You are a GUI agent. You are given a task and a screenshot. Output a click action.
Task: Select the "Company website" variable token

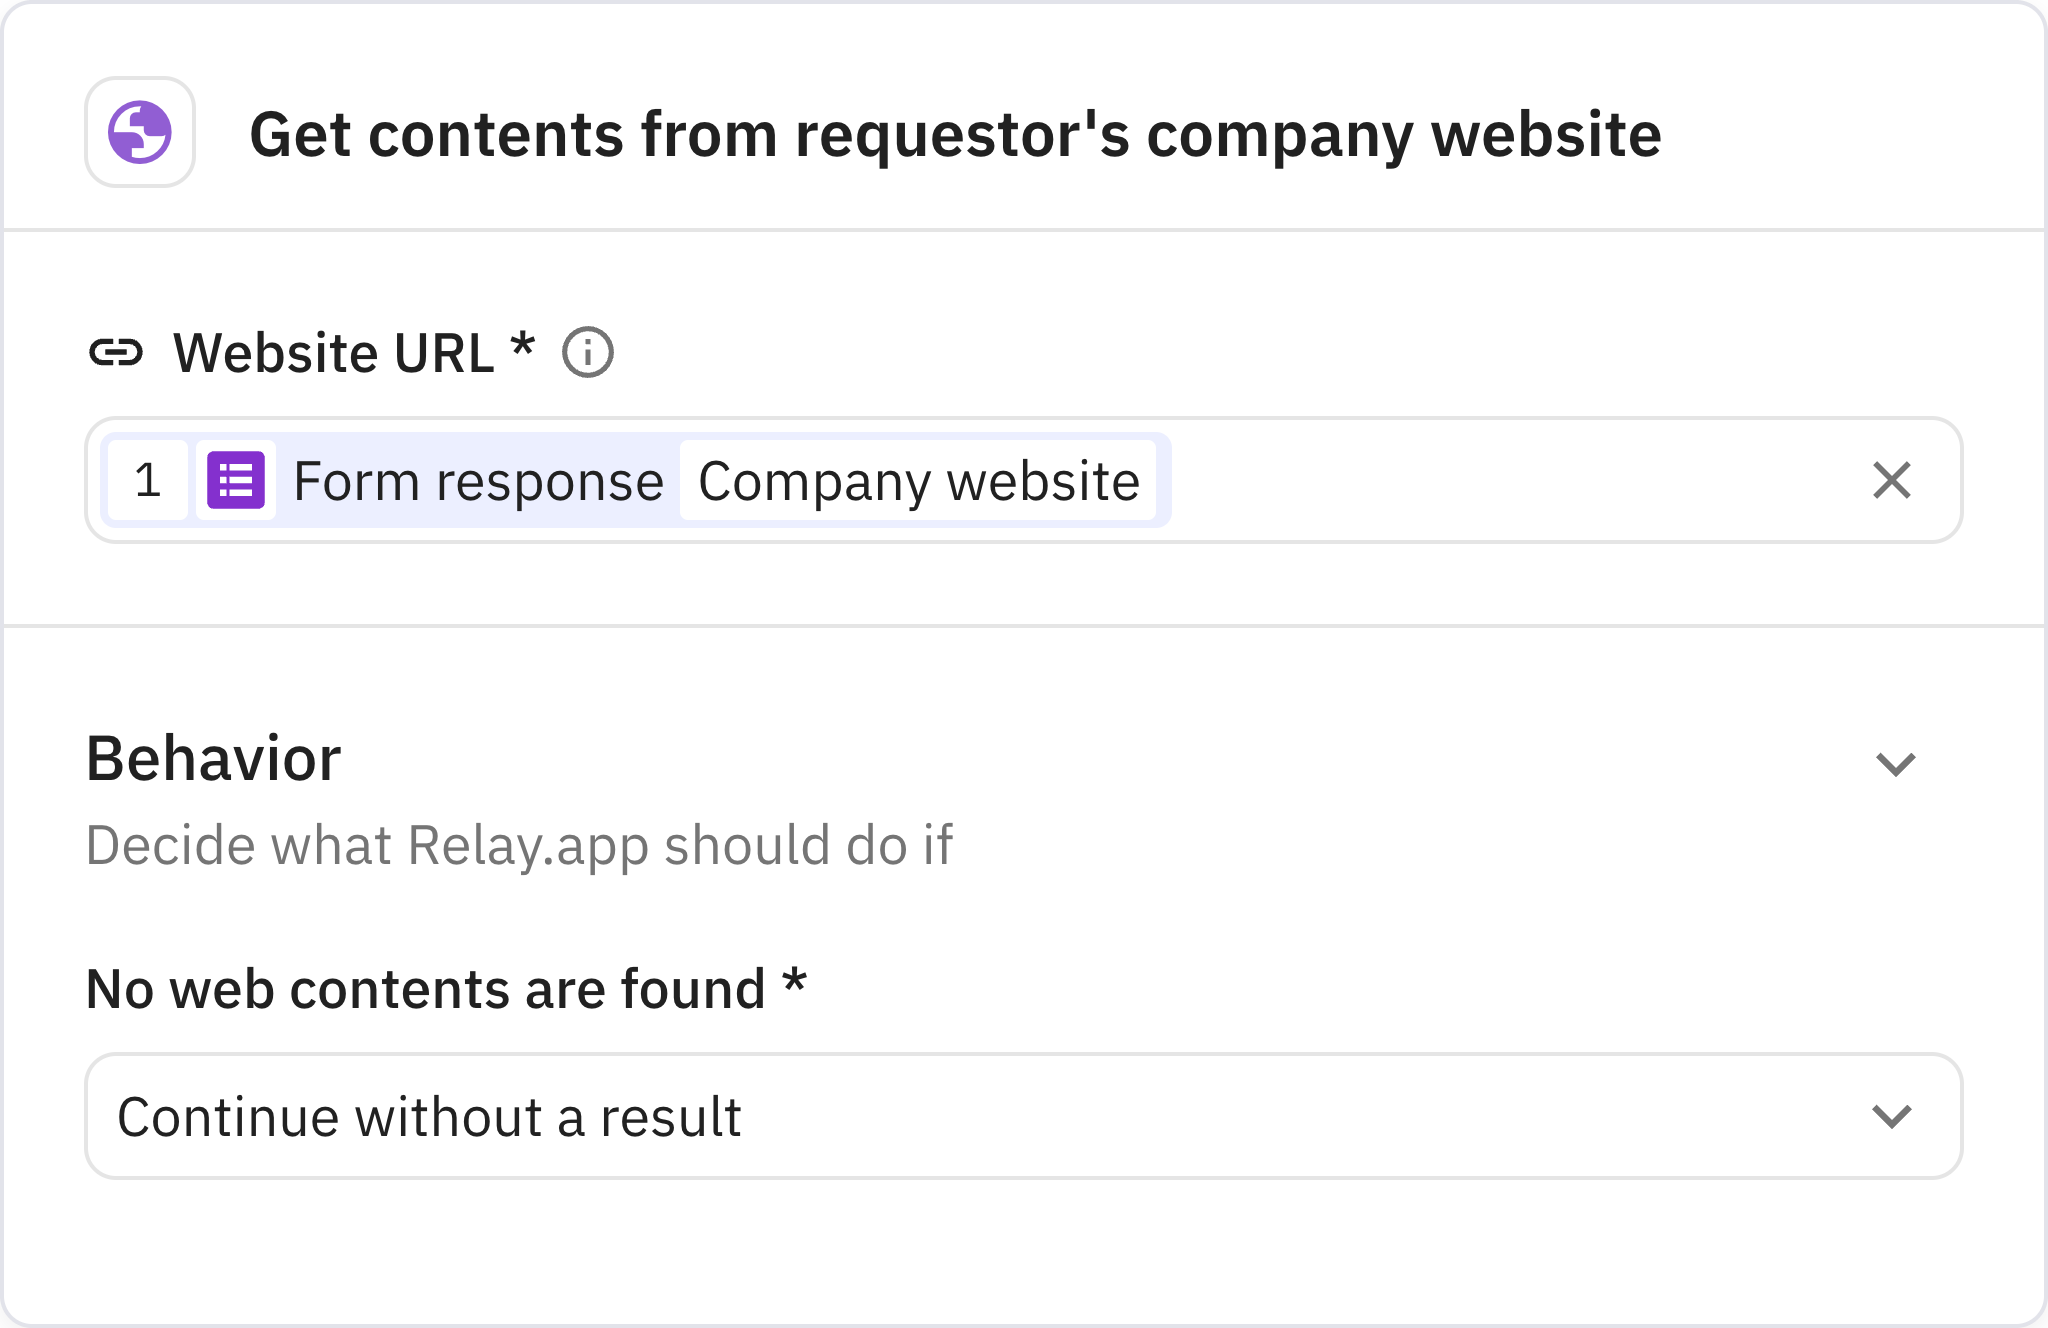[918, 481]
